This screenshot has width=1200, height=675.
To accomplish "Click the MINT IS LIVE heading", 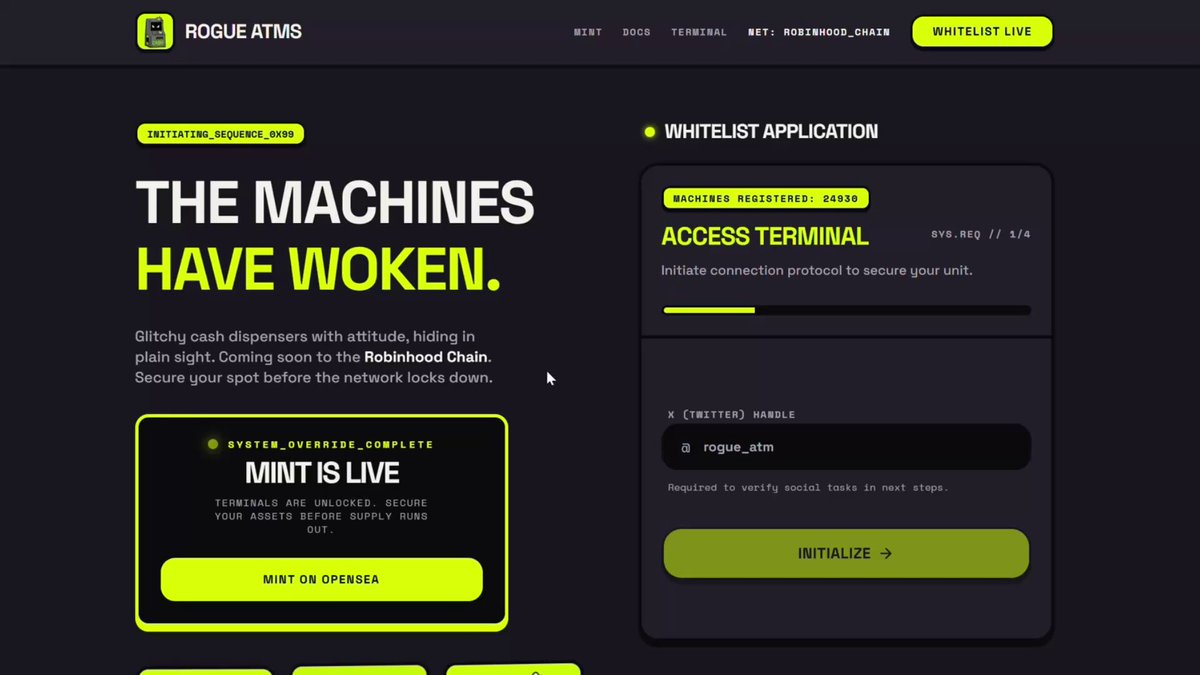I will pyautogui.click(x=322, y=473).
